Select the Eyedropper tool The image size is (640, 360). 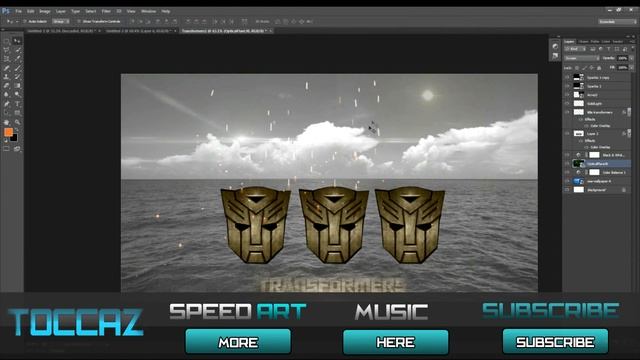(x=17, y=59)
